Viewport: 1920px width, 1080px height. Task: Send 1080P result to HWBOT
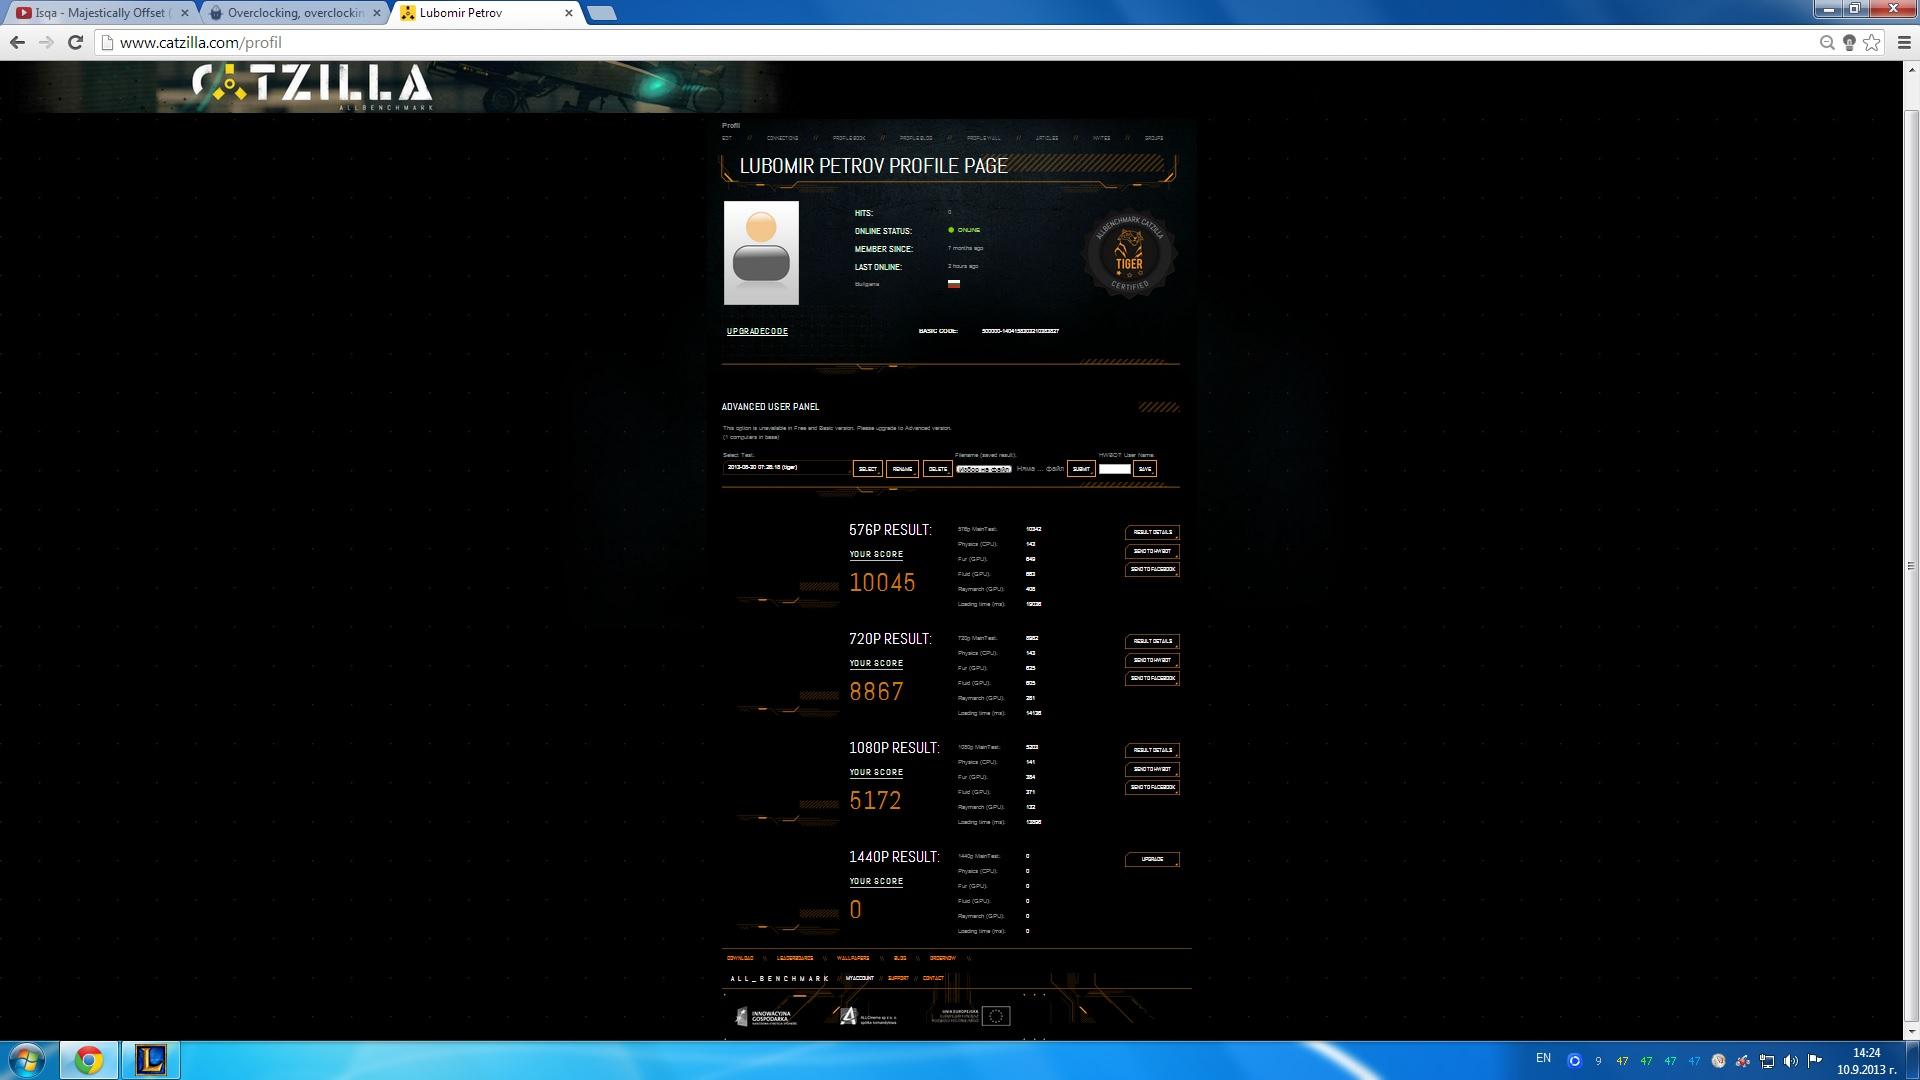[x=1152, y=769]
